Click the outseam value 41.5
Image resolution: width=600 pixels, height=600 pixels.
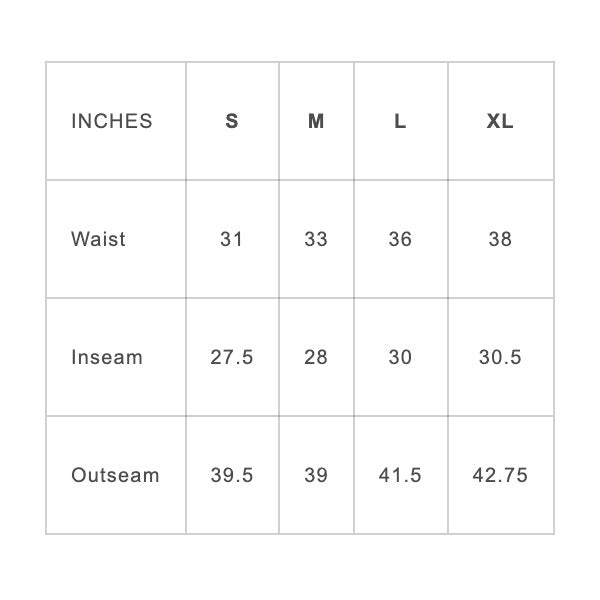pos(400,476)
